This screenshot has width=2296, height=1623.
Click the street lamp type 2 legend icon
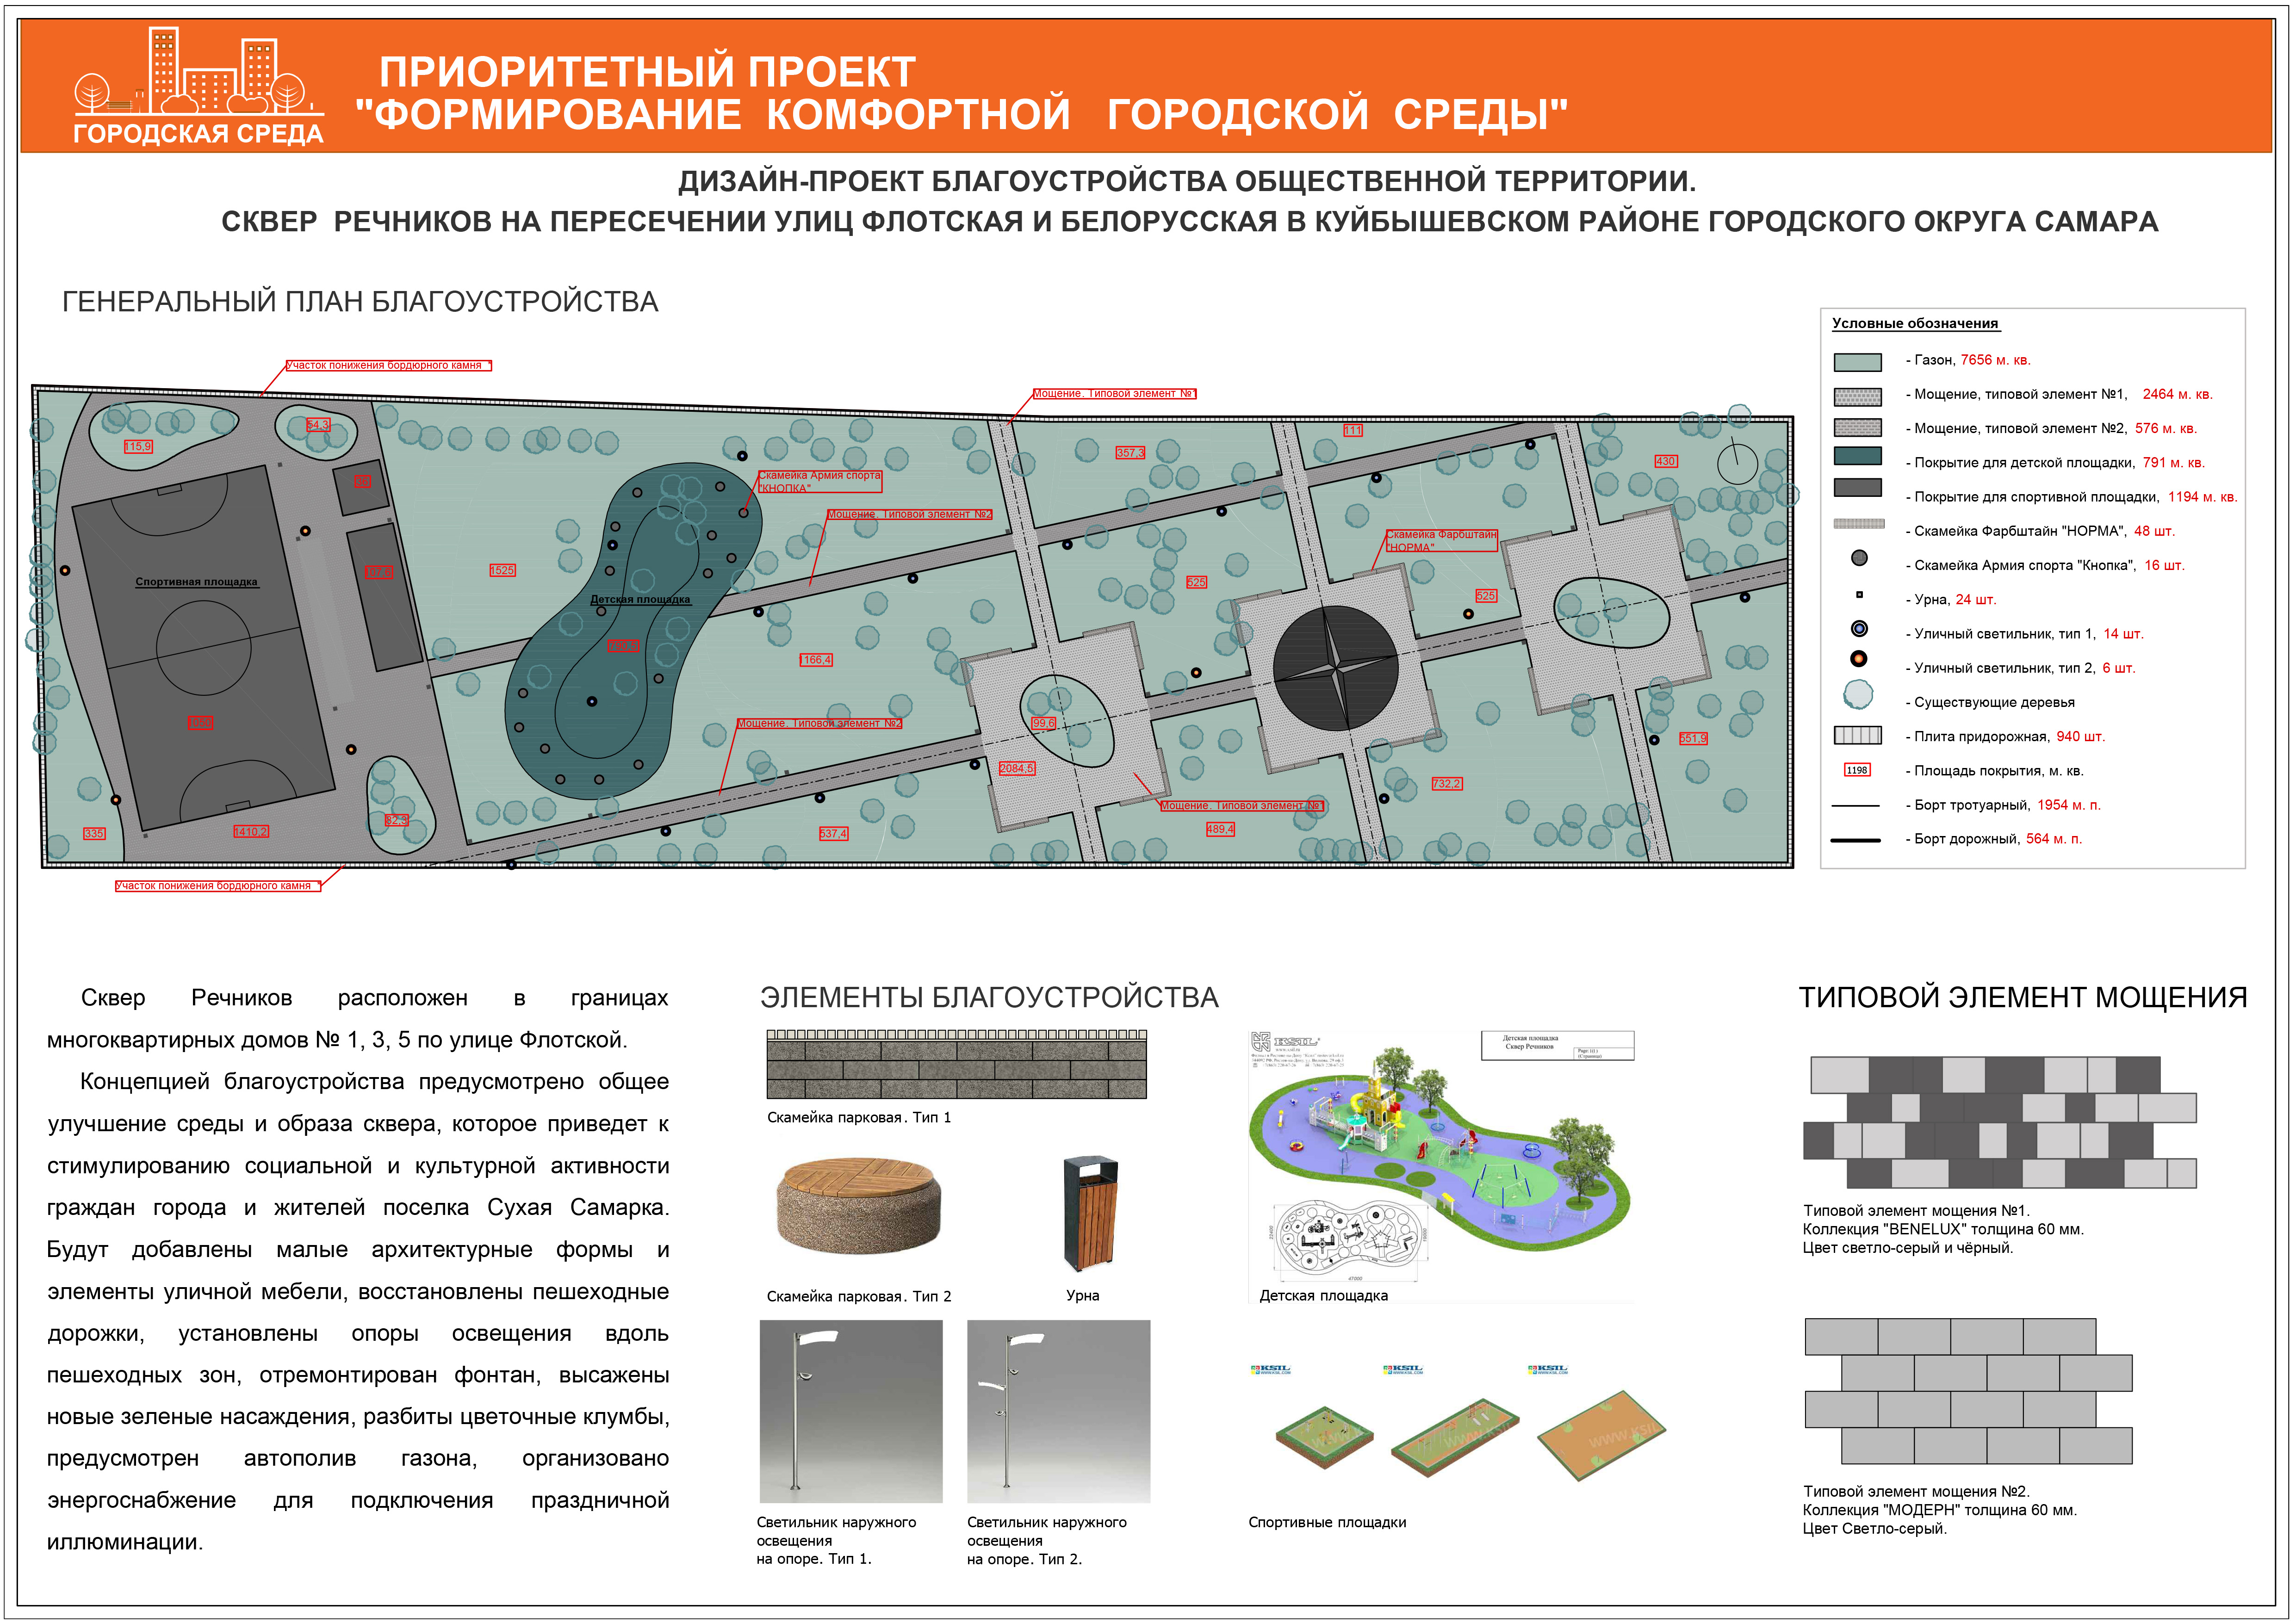(x=1859, y=659)
